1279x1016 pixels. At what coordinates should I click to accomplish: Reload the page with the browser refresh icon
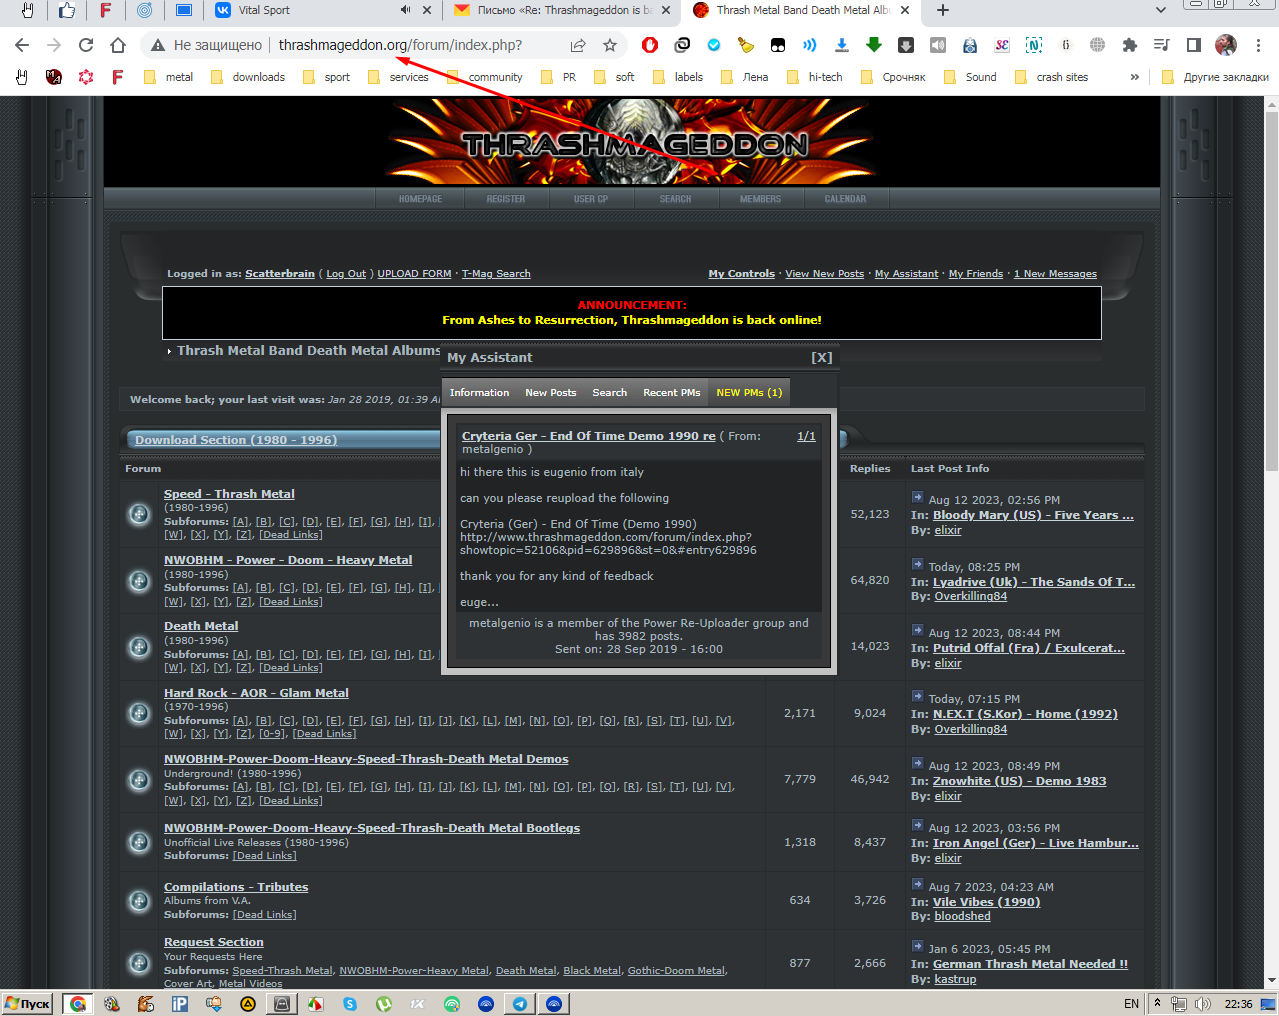pos(86,45)
